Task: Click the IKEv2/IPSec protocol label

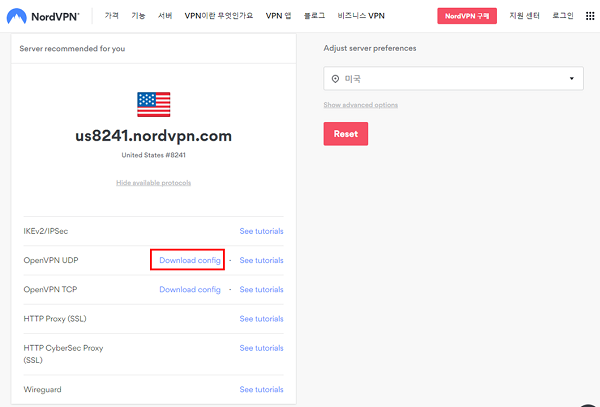Action: (46, 231)
